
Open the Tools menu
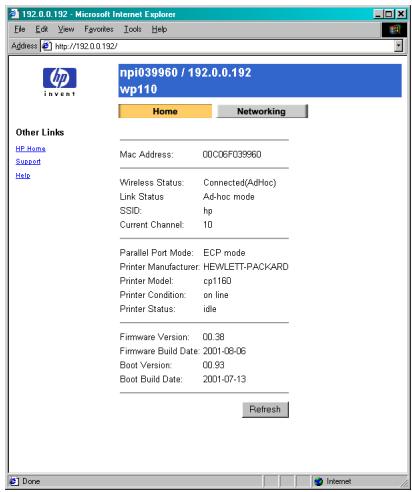tap(133, 29)
